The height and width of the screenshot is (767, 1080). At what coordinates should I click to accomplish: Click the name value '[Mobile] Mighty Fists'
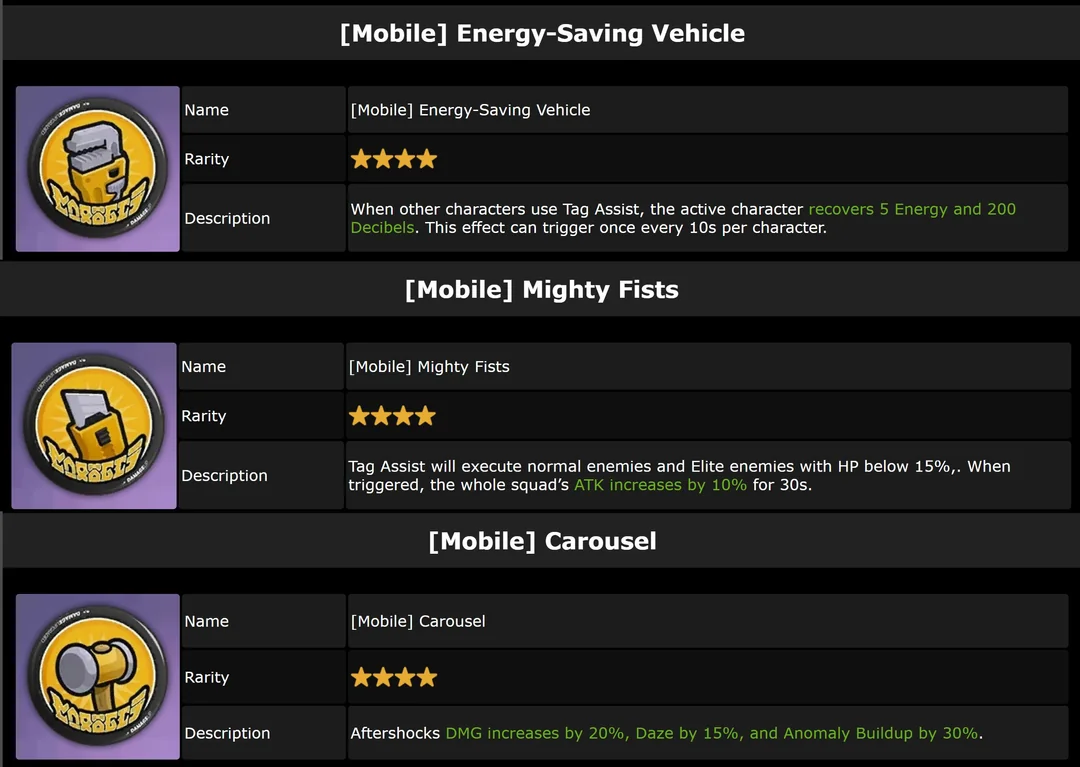click(x=429, y=367)
